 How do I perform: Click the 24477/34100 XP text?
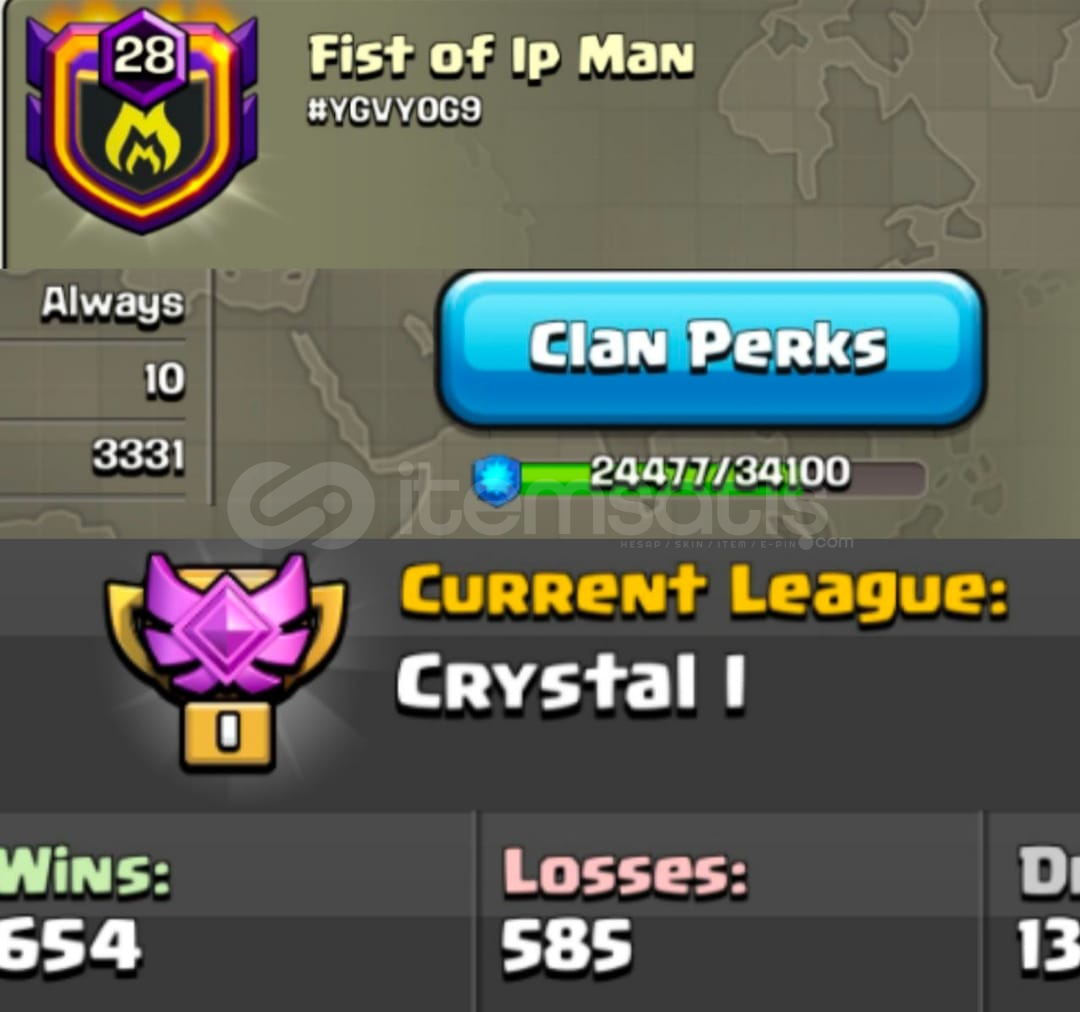720,472
